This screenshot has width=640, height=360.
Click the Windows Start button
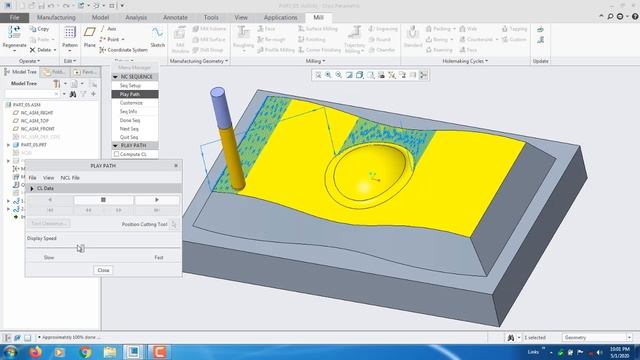point(10,352)
